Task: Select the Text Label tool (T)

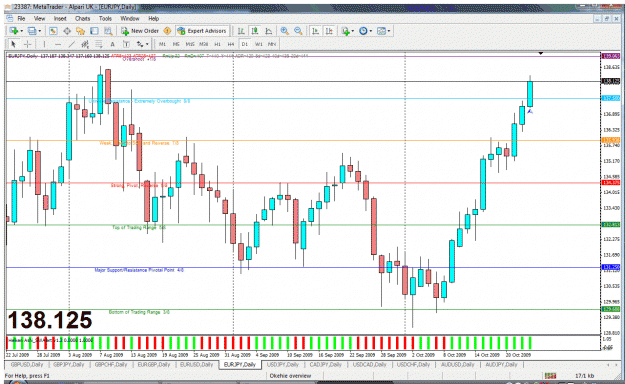Action: (126, 44)
